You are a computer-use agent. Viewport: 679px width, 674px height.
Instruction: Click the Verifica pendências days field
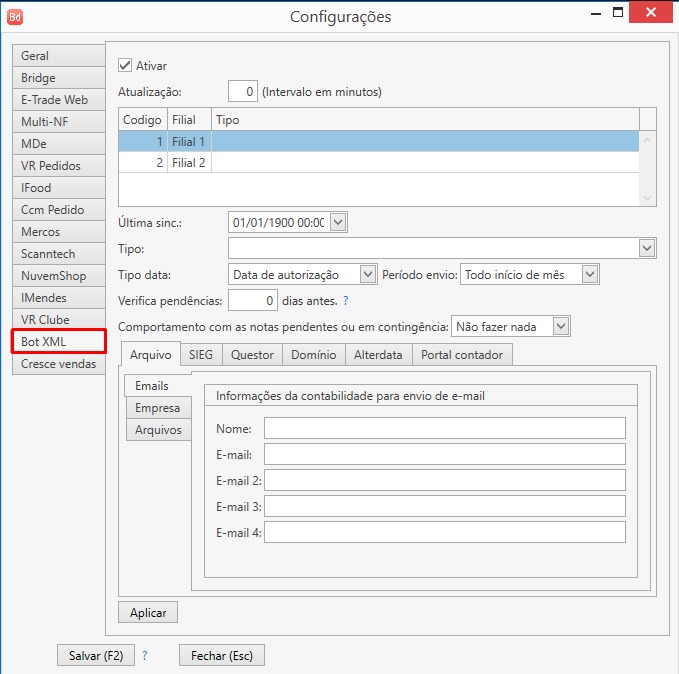pos(253,300)
